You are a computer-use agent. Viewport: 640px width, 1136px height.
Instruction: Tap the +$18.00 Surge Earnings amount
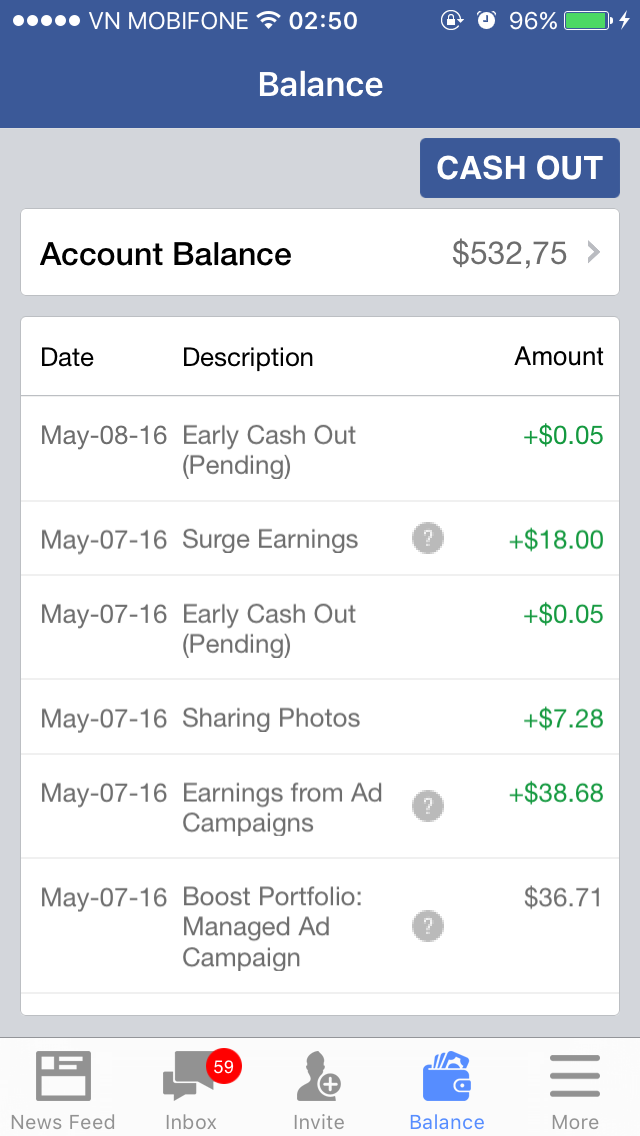click(x=556, y=540)
